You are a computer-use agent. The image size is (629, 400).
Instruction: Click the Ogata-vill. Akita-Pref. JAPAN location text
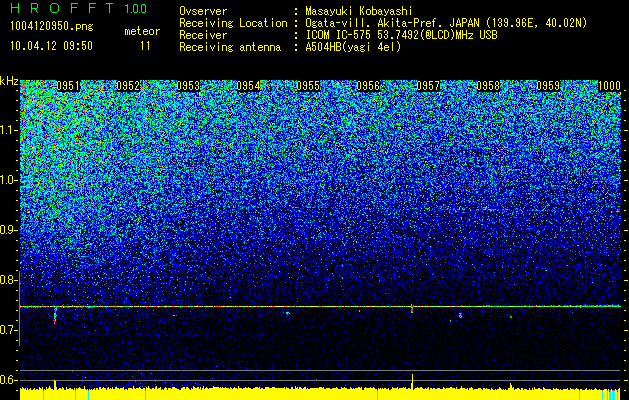446,23
